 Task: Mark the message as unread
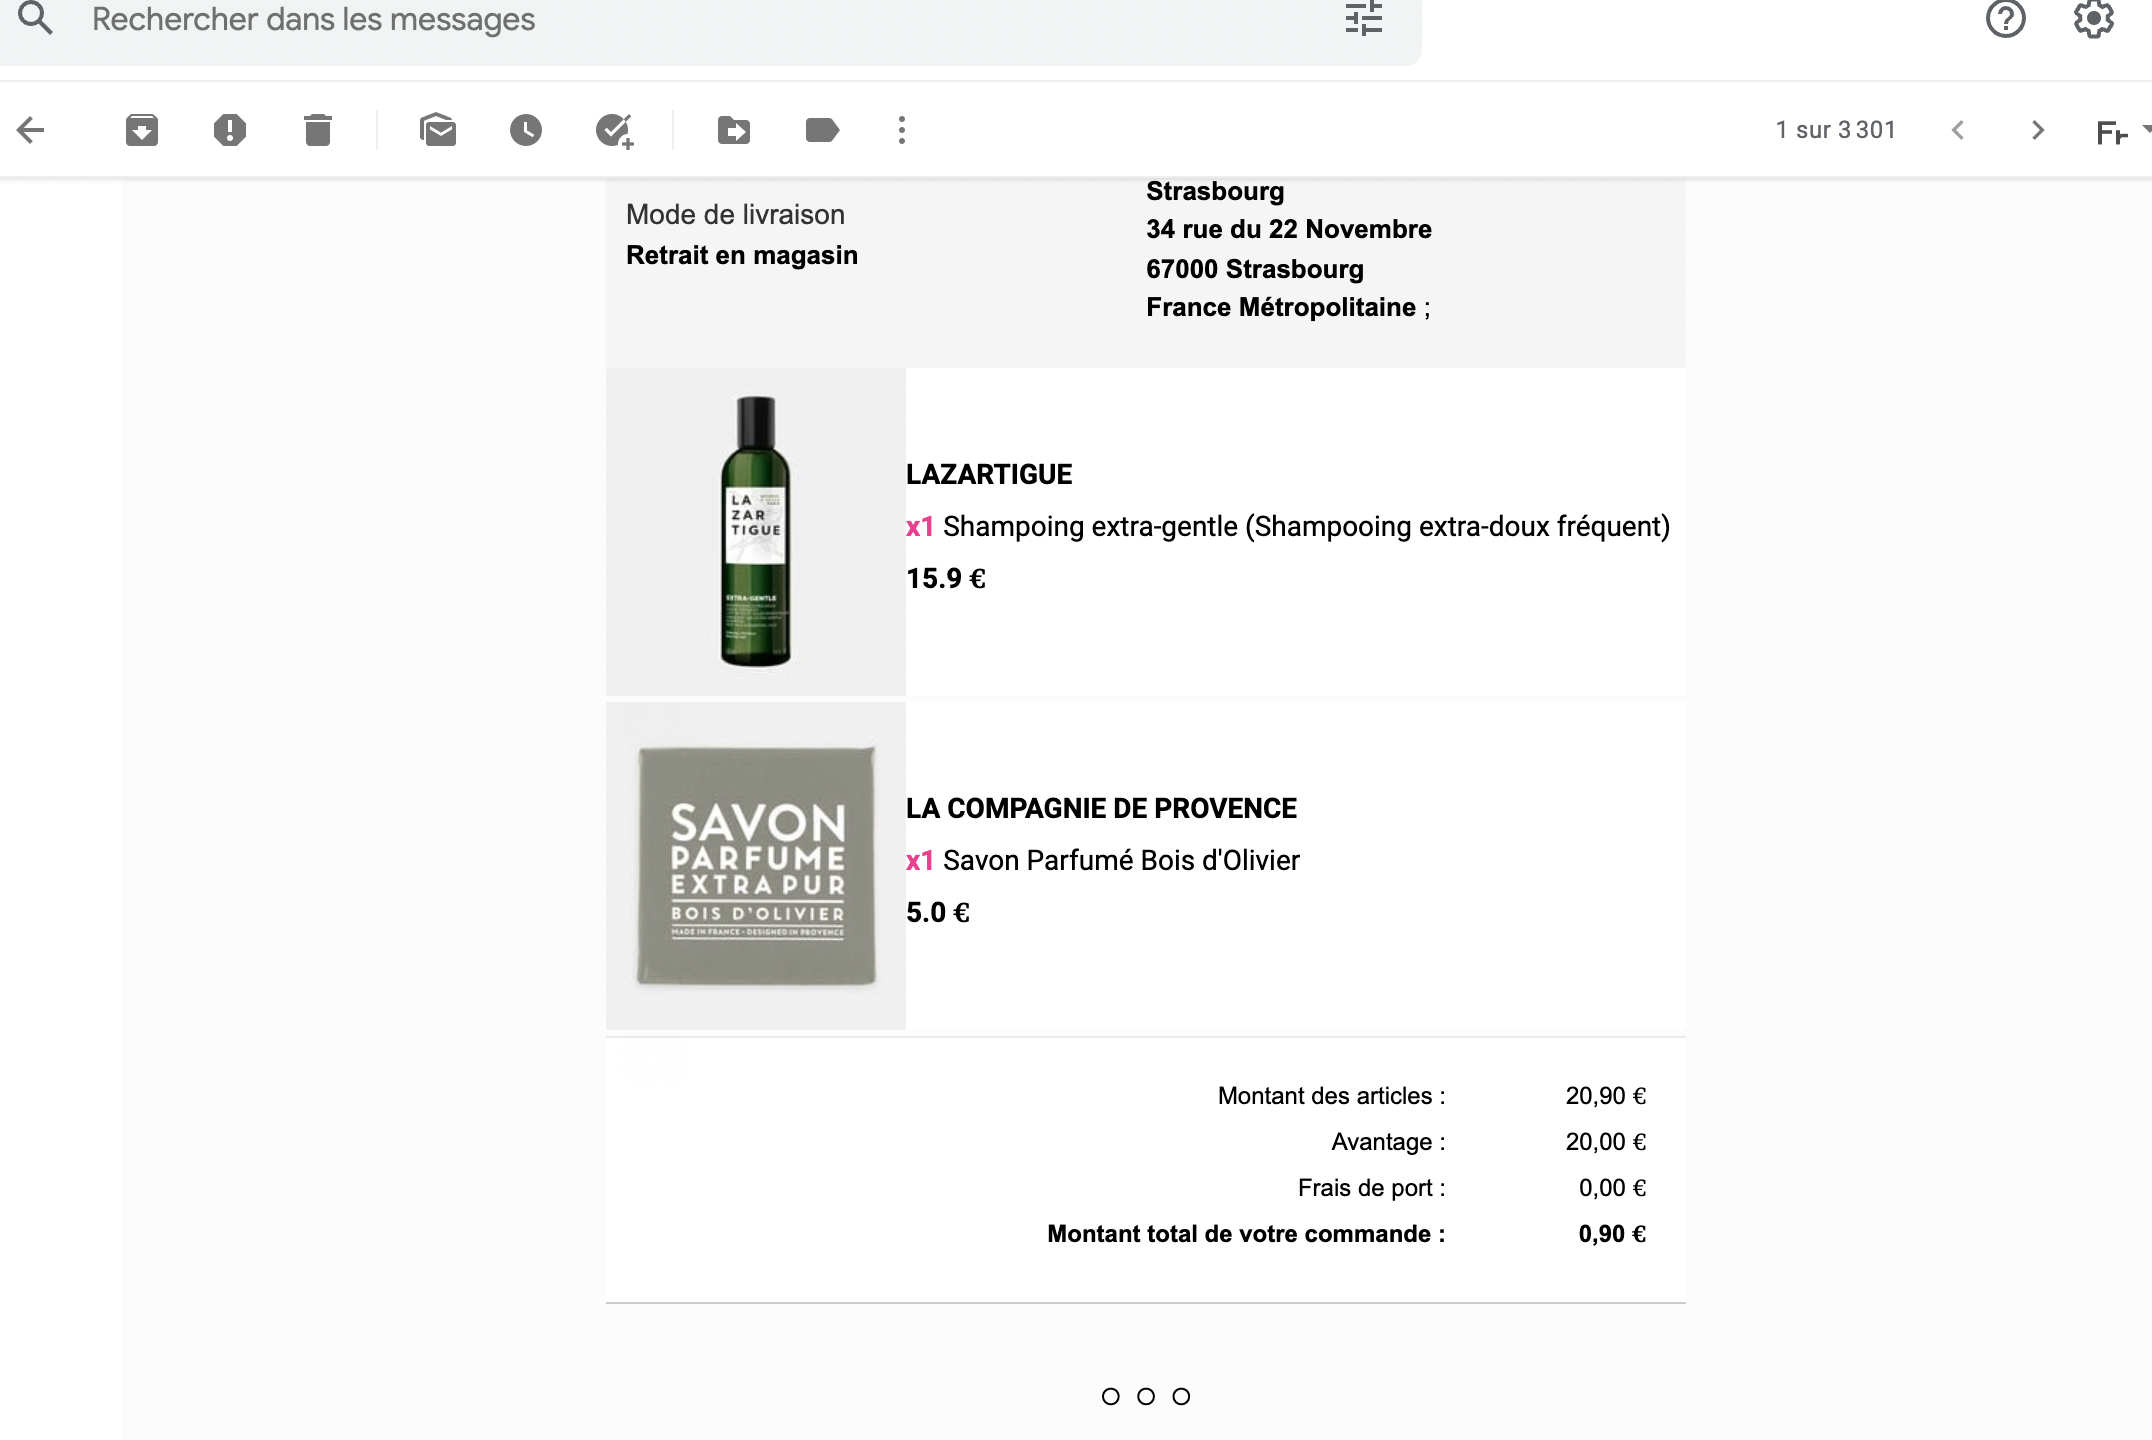click(x=438, y=130)
